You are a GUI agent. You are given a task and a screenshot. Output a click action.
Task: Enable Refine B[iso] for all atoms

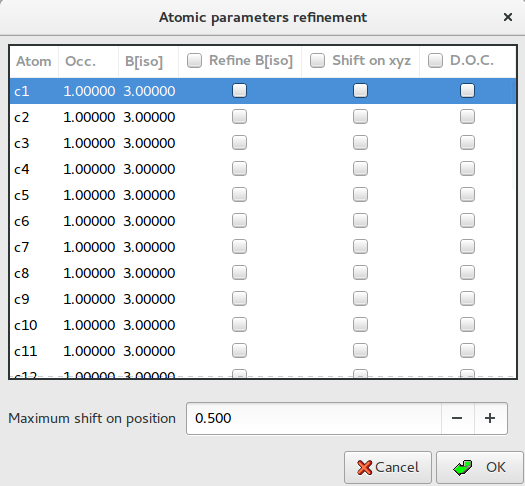(195, 61)
